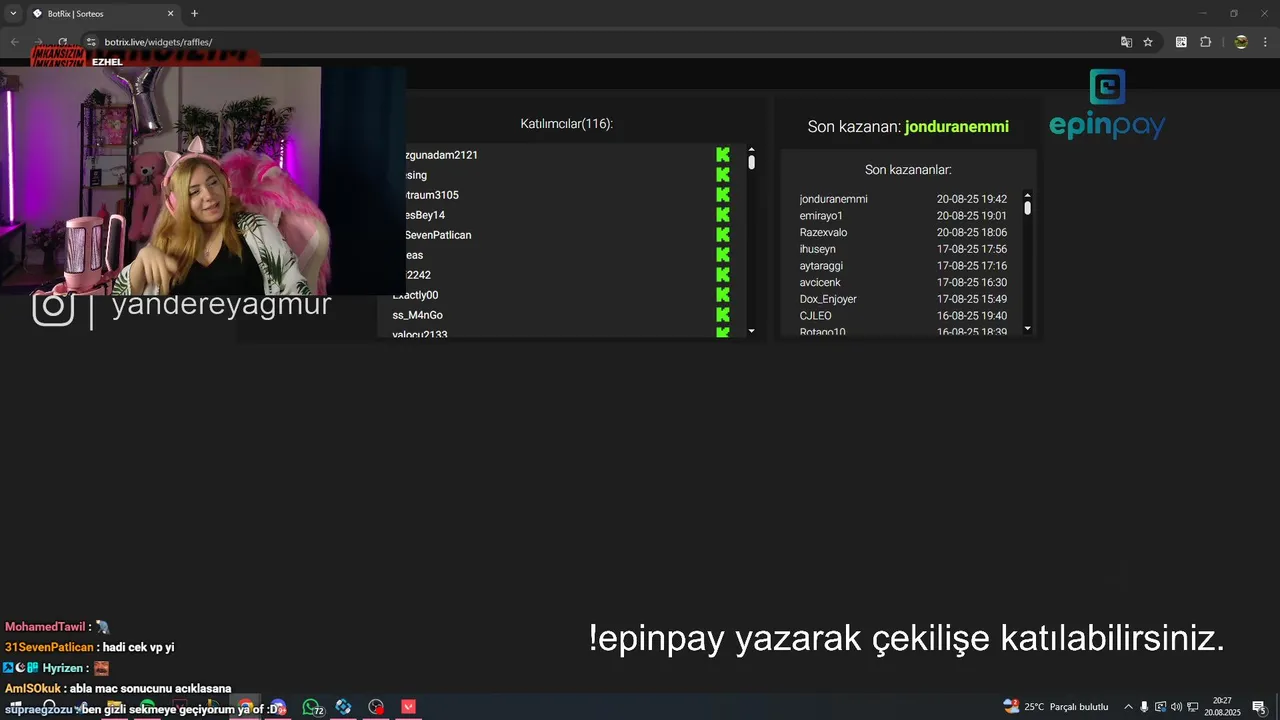1280x720 pixels.
Task: Select winner row avcicenk
Action: pos(903,282)
